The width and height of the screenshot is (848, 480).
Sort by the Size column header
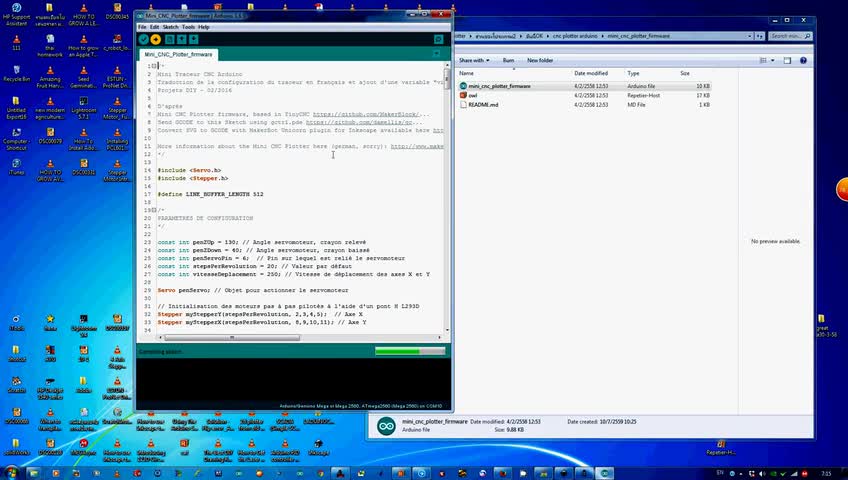coord(685,74)
